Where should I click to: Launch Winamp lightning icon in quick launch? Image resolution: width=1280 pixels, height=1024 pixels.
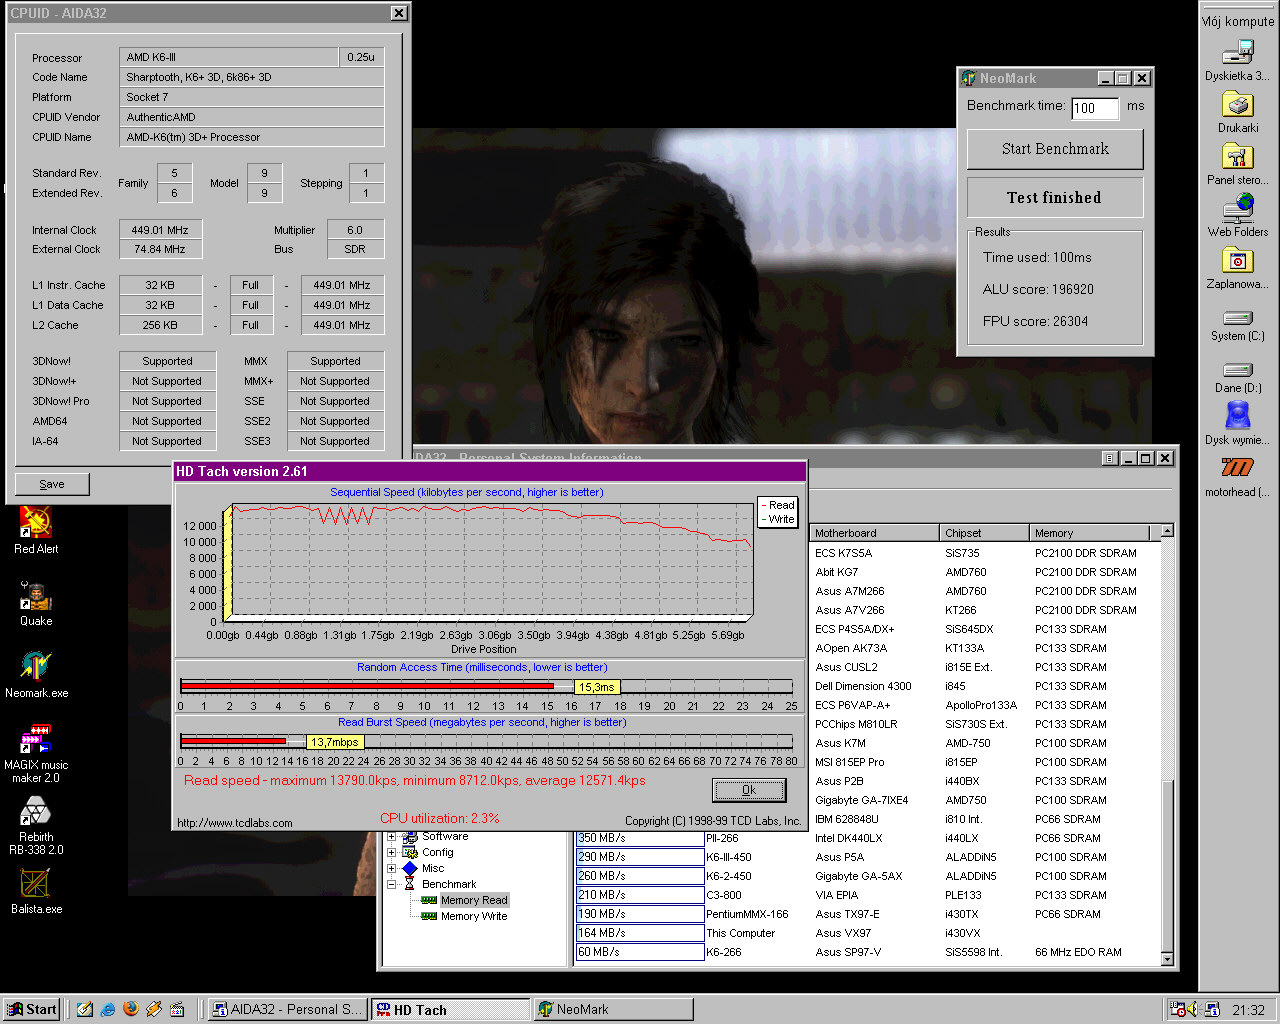coord(154,1009)
